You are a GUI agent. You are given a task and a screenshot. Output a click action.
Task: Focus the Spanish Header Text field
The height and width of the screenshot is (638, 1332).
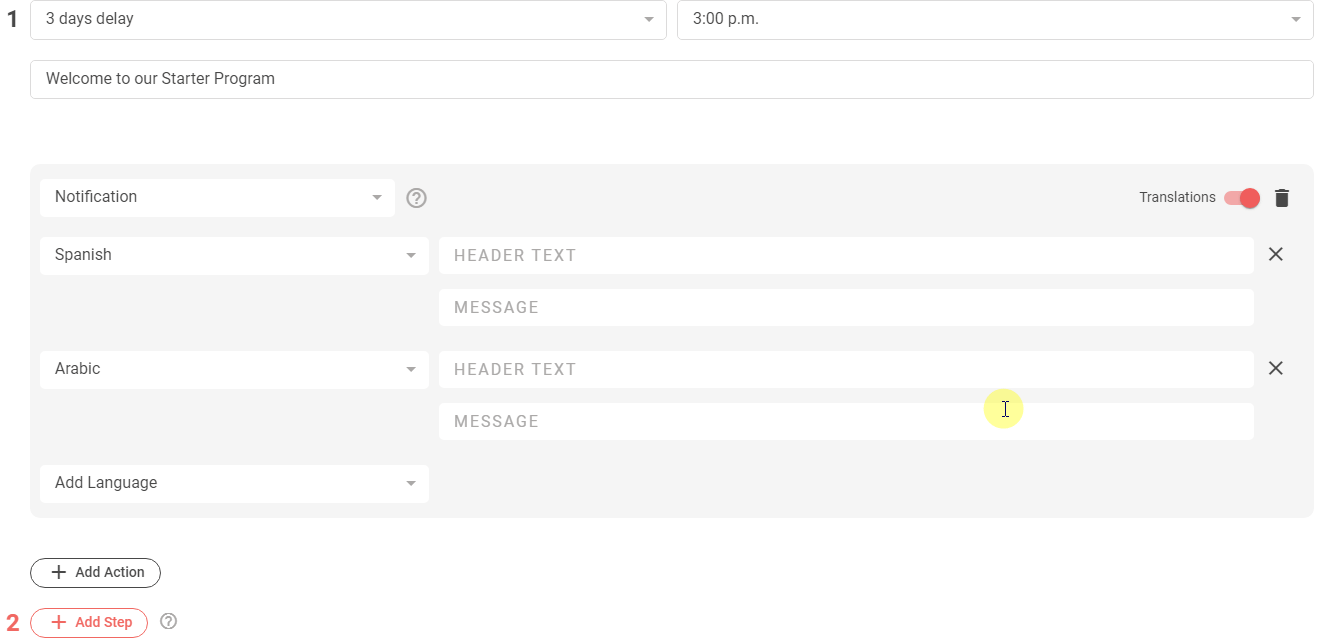click(x=845, y=256)
